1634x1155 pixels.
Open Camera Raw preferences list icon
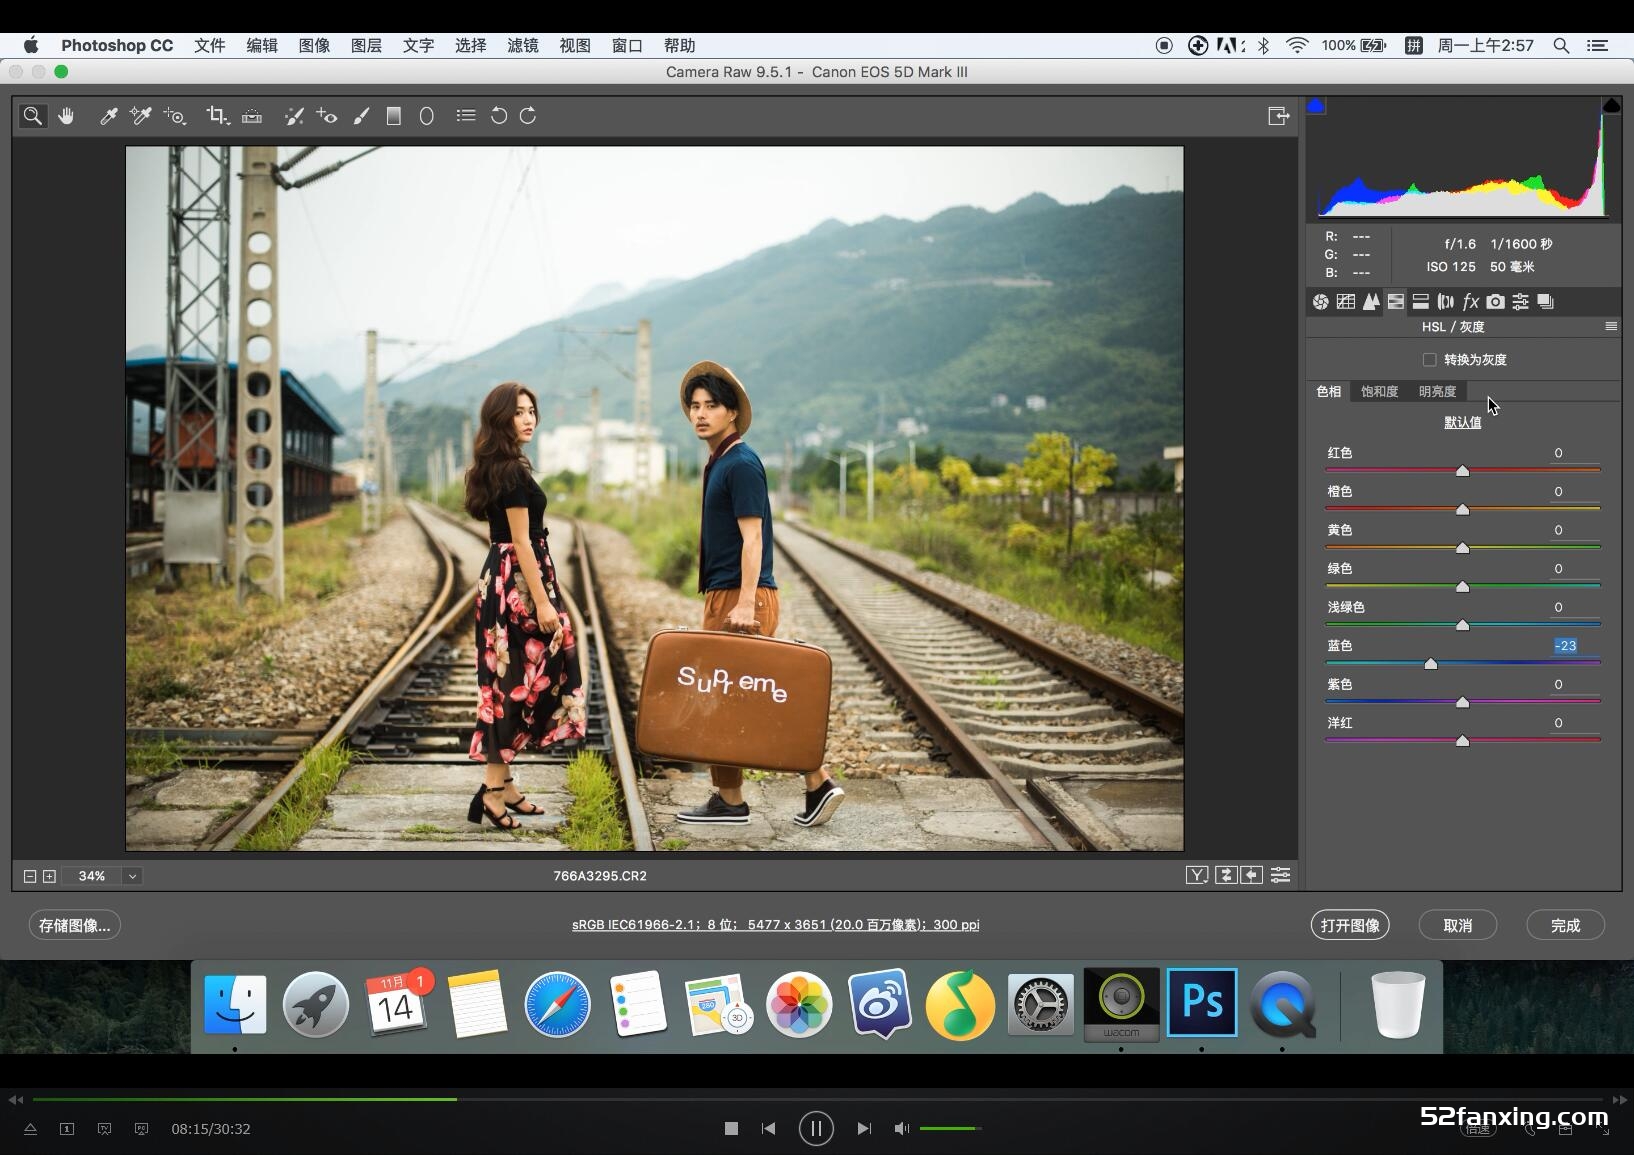click(466, 116)
